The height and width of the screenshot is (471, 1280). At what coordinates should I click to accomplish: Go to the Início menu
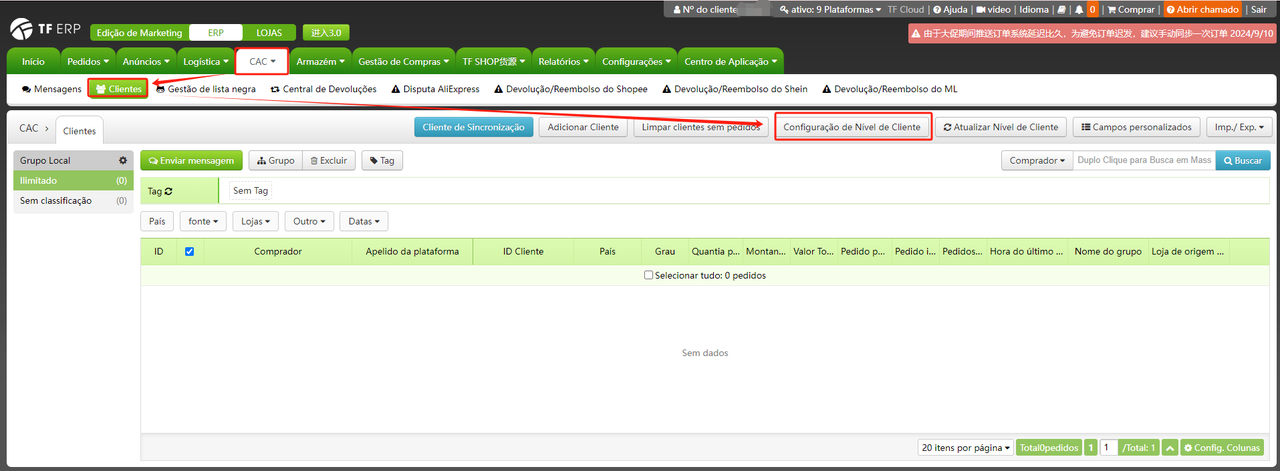pyautogui.click(x=33, y=61)
